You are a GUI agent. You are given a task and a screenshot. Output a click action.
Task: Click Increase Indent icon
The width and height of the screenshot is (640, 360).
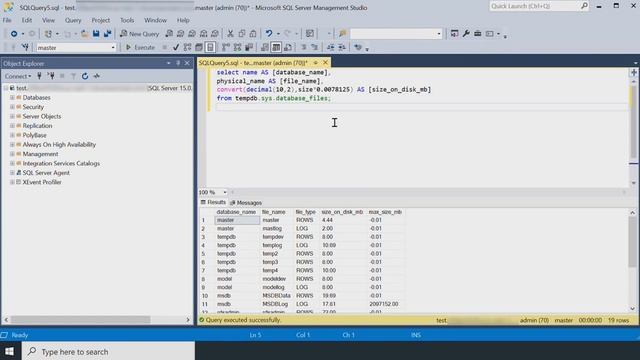342,47
